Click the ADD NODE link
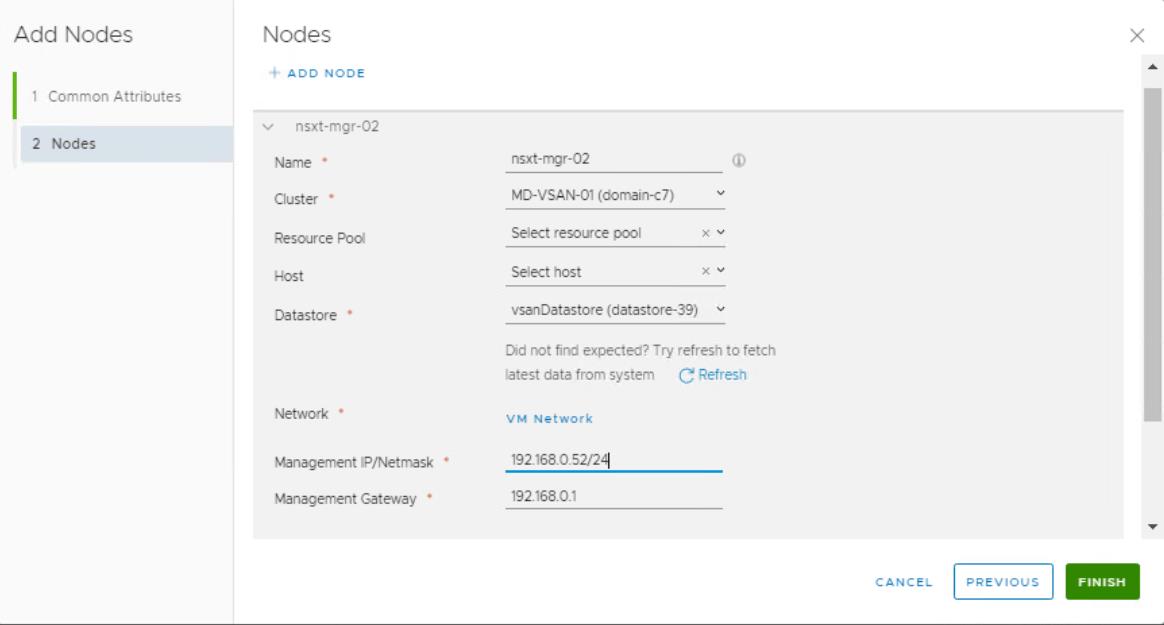This screenshot has height=625, width=1164. click(x=326, y=73)
